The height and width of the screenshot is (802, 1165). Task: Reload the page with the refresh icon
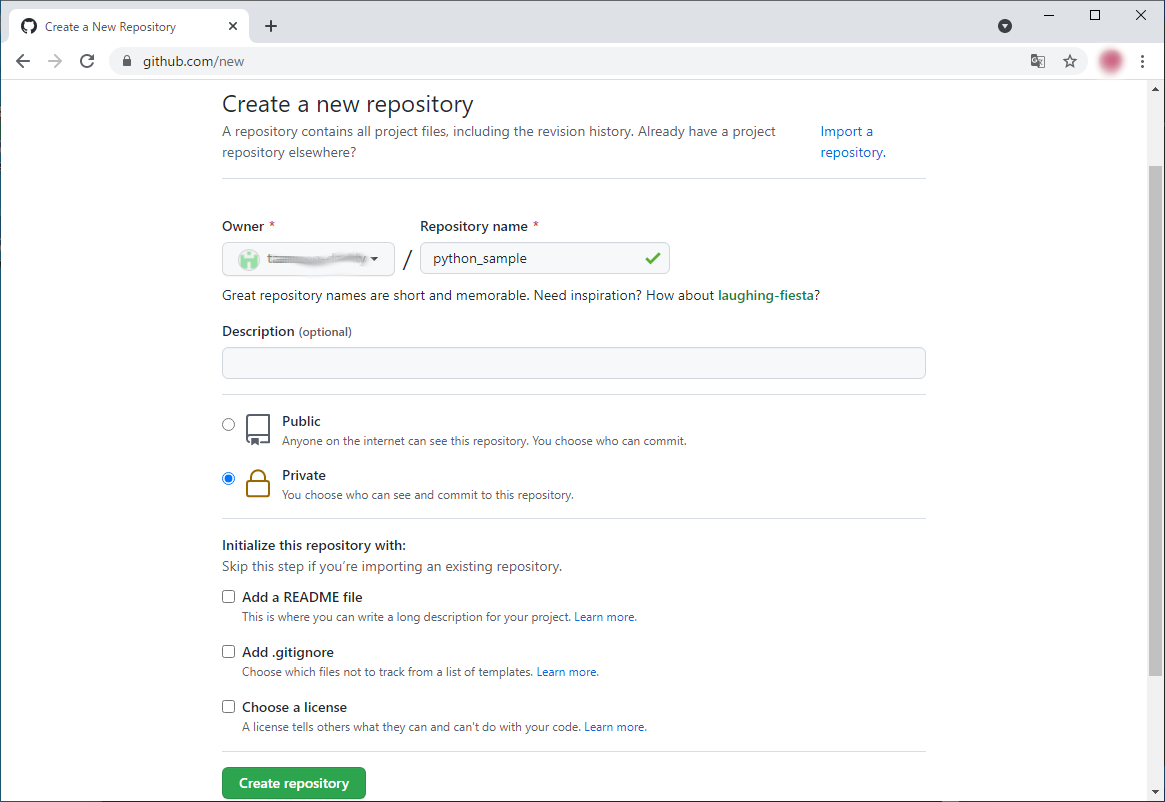(x=87, y=61)
